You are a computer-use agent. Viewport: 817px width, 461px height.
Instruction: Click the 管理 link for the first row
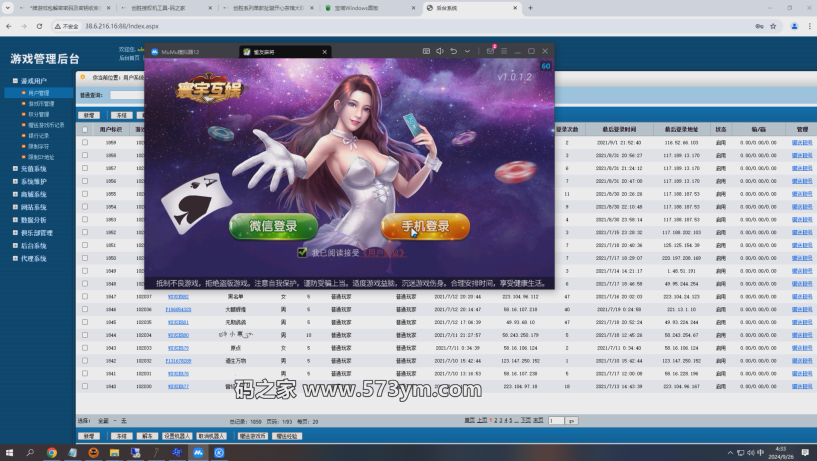click(x=802, y=142)
